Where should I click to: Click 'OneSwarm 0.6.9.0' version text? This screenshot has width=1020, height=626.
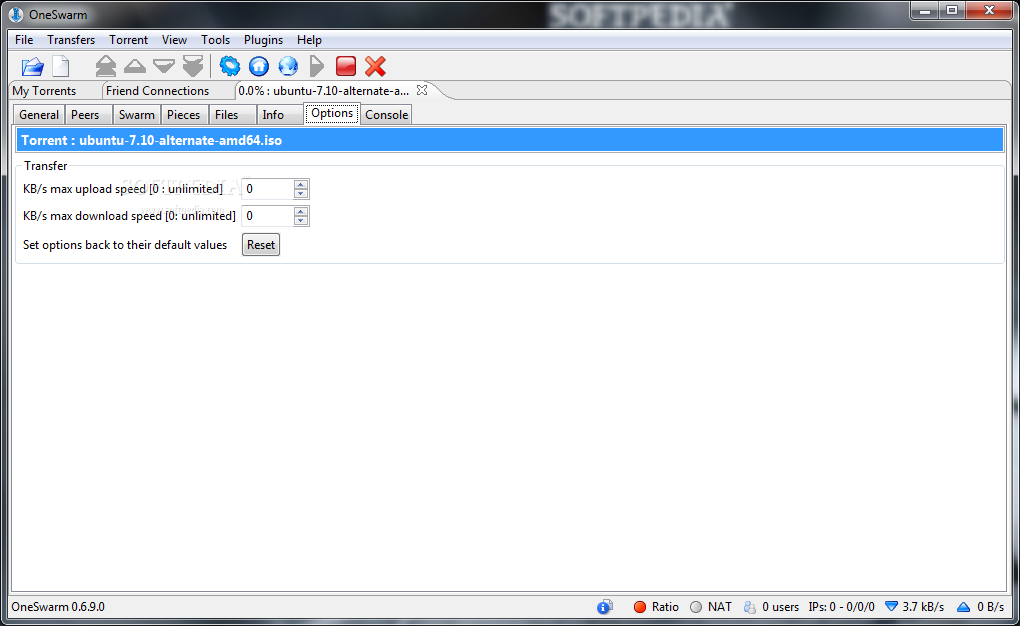coord(58,606)
